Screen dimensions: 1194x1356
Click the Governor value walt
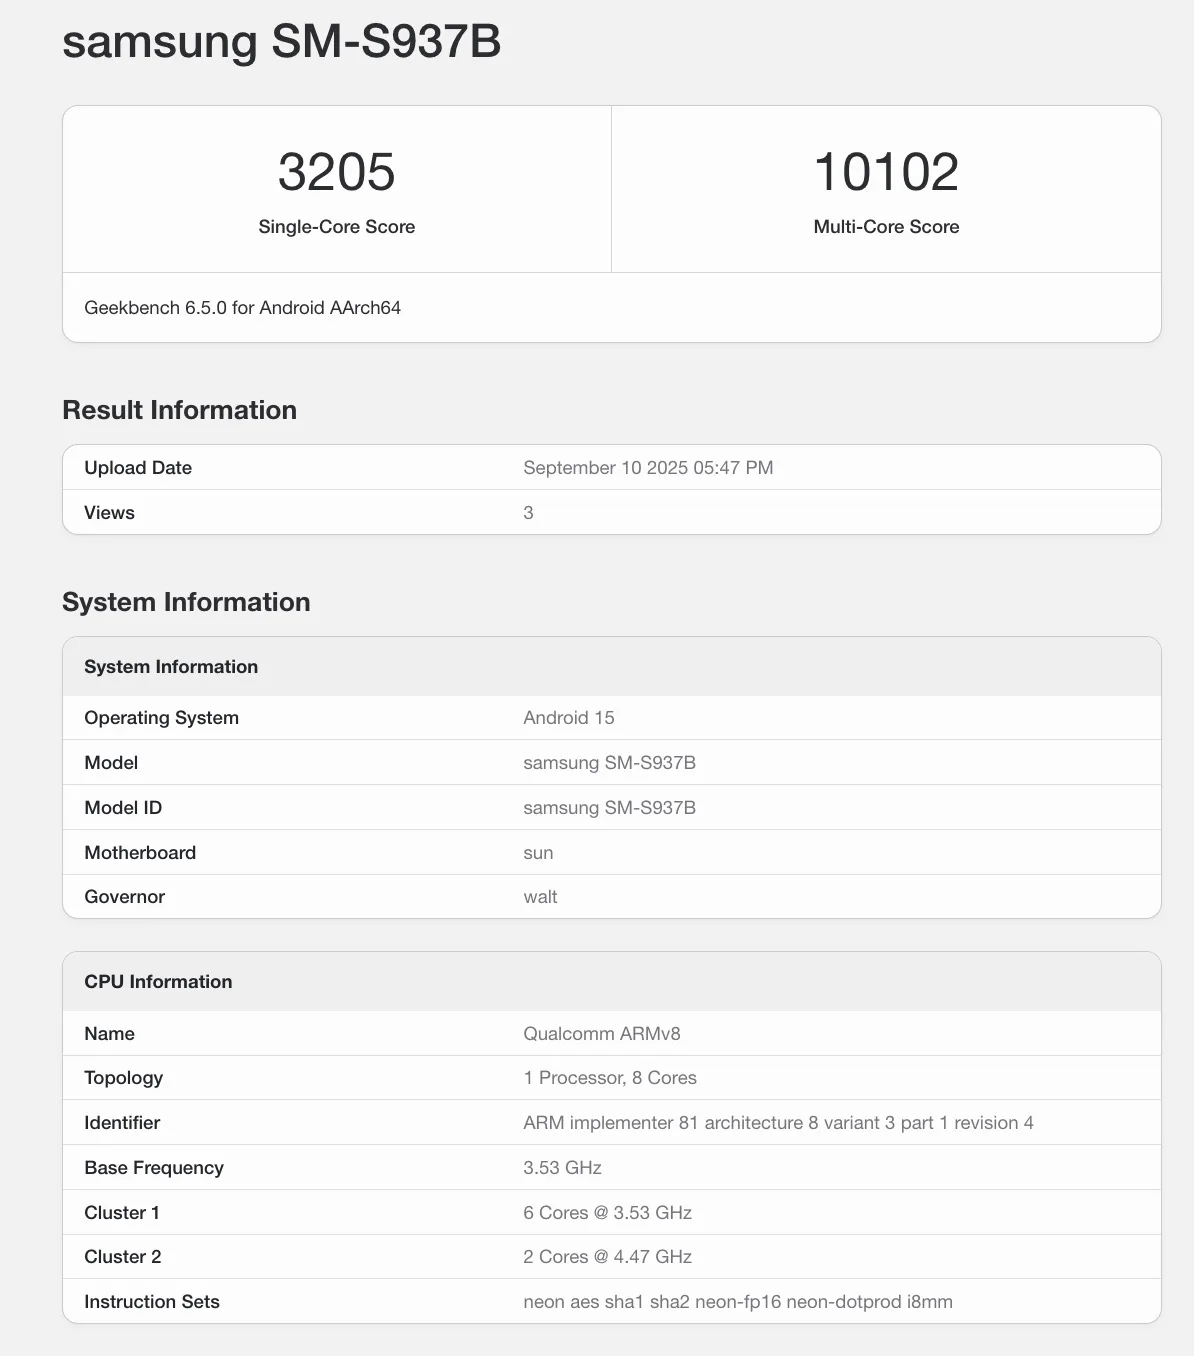point(540,897)
